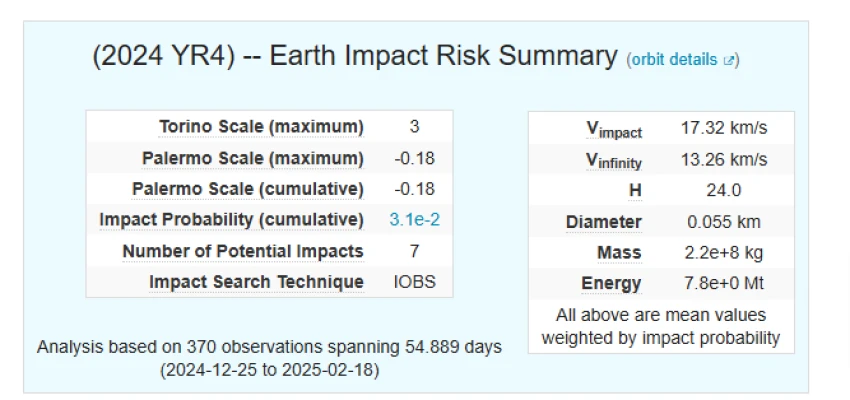Click the 3.1e-2 impact probability link
This screenshot has height=400, width=850.
pos(414,220)
